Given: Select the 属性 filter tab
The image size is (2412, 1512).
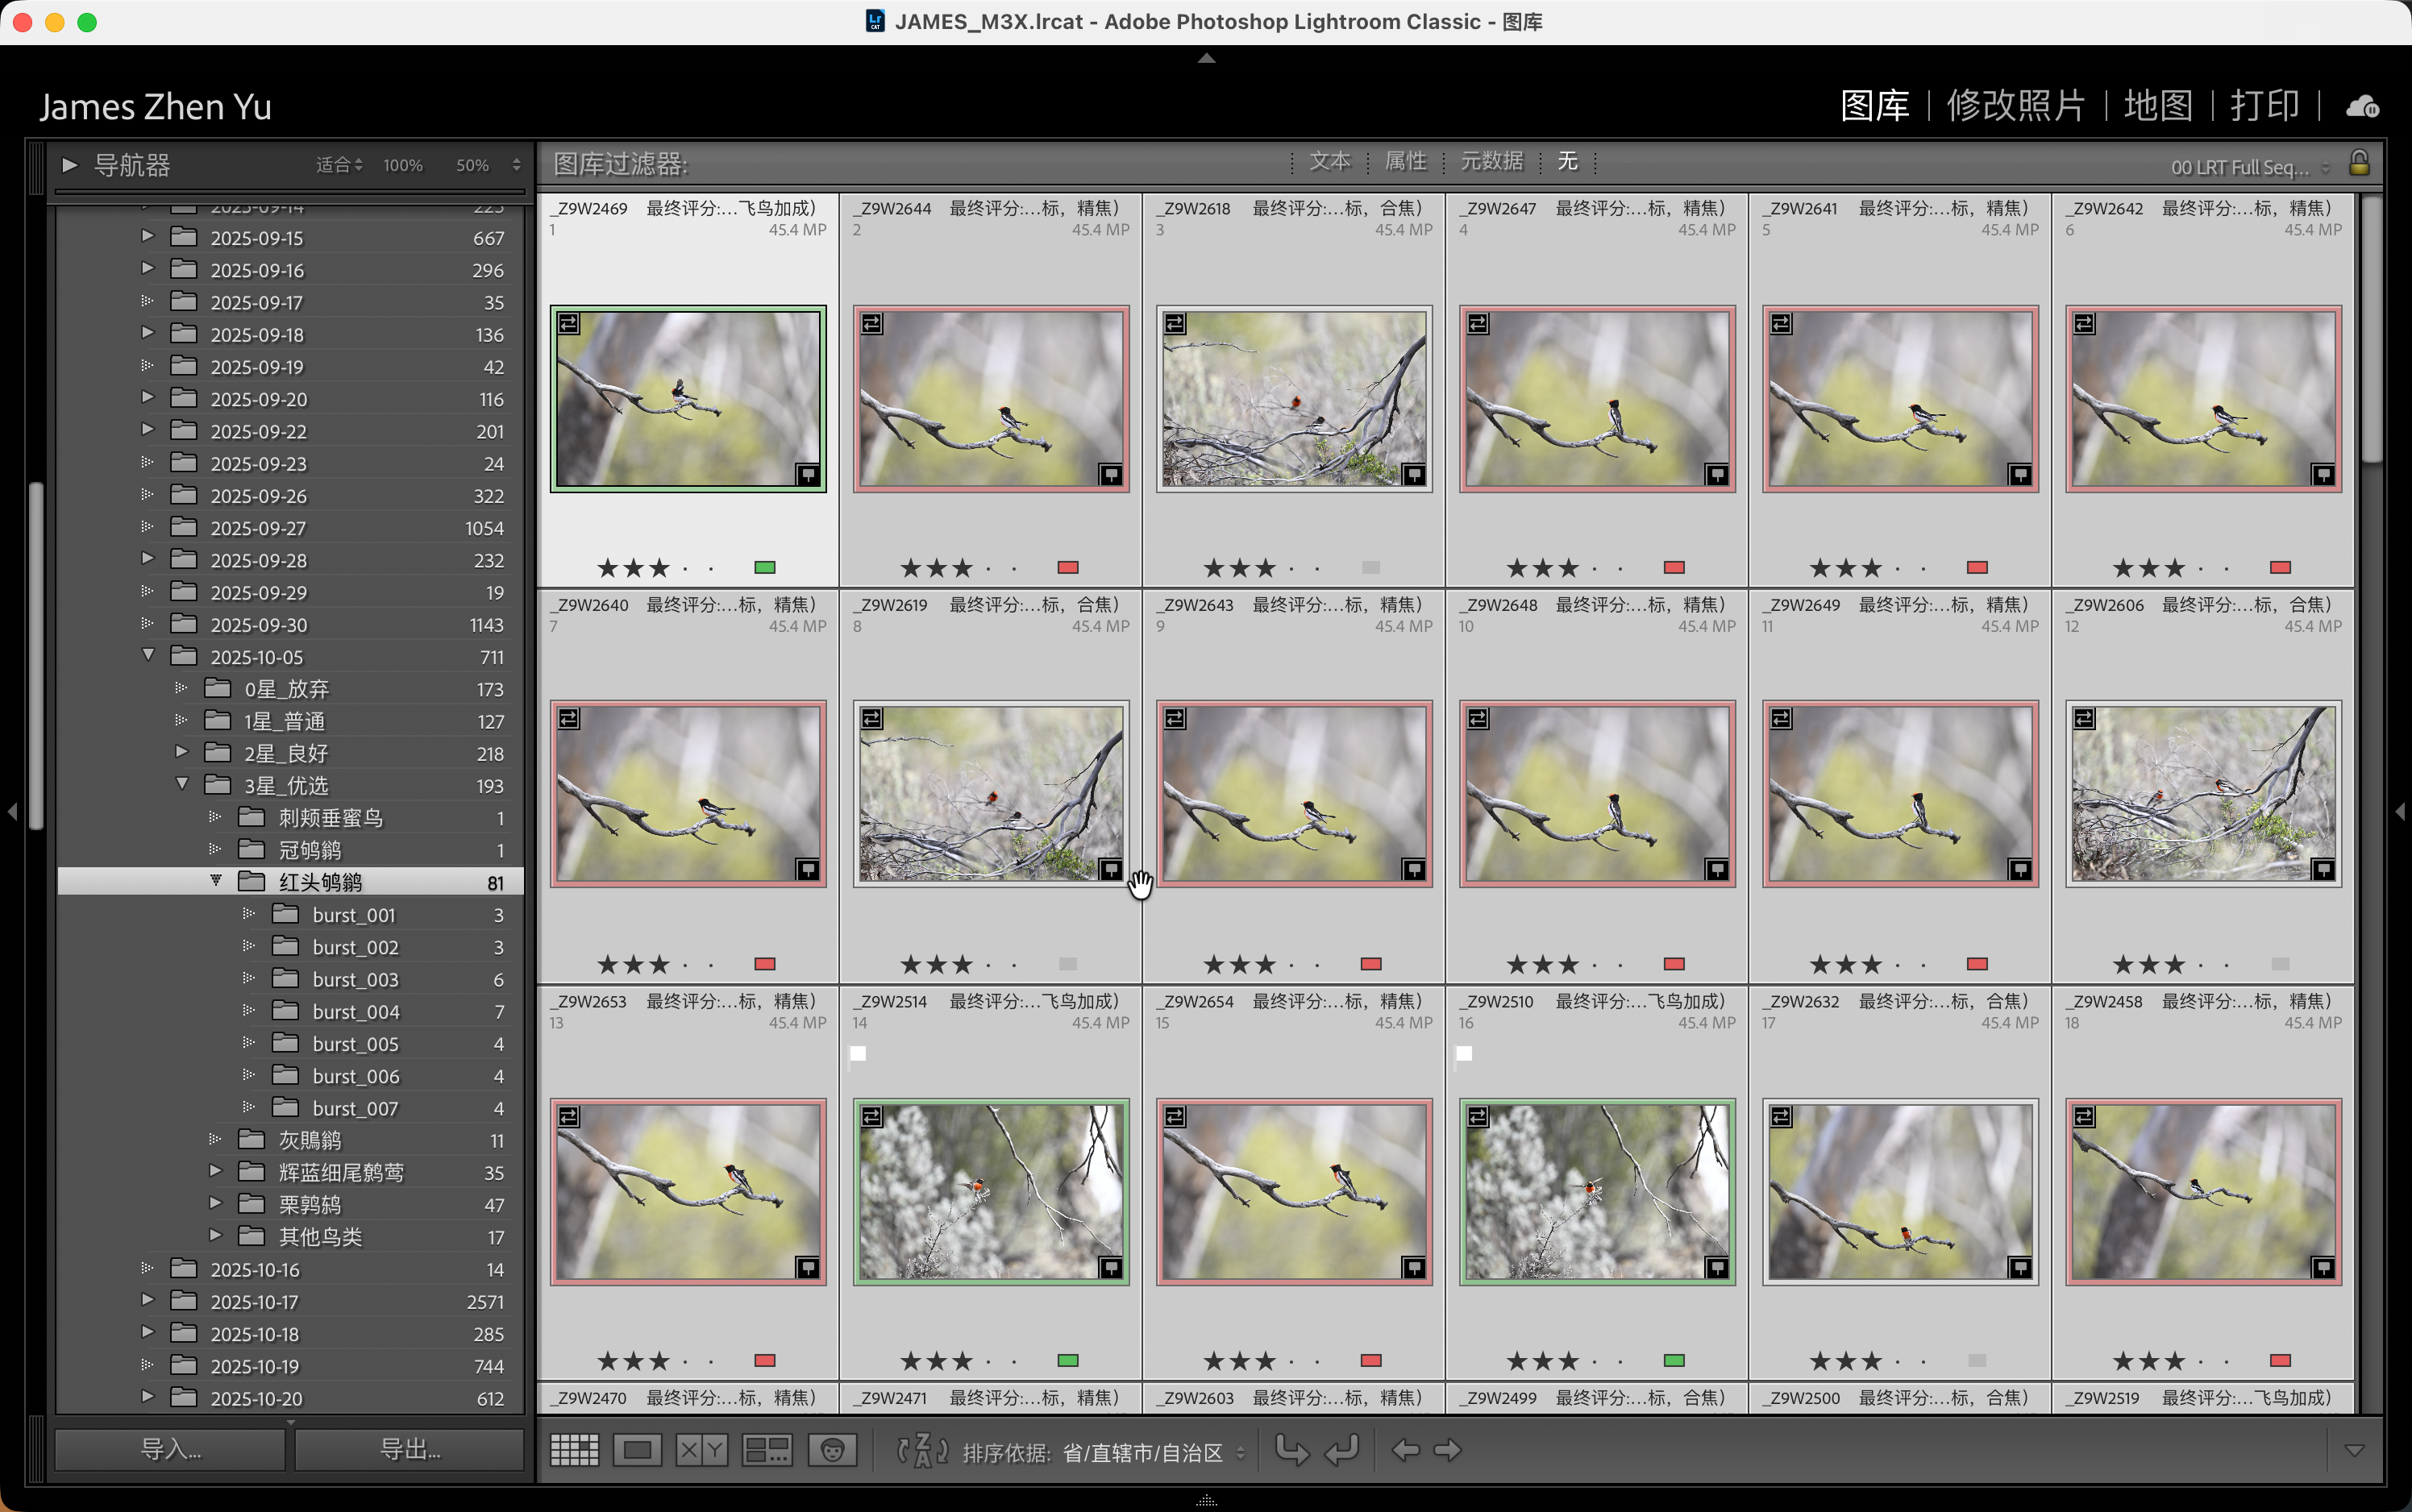Looking at the screenshot, I should click(1405, 161).
